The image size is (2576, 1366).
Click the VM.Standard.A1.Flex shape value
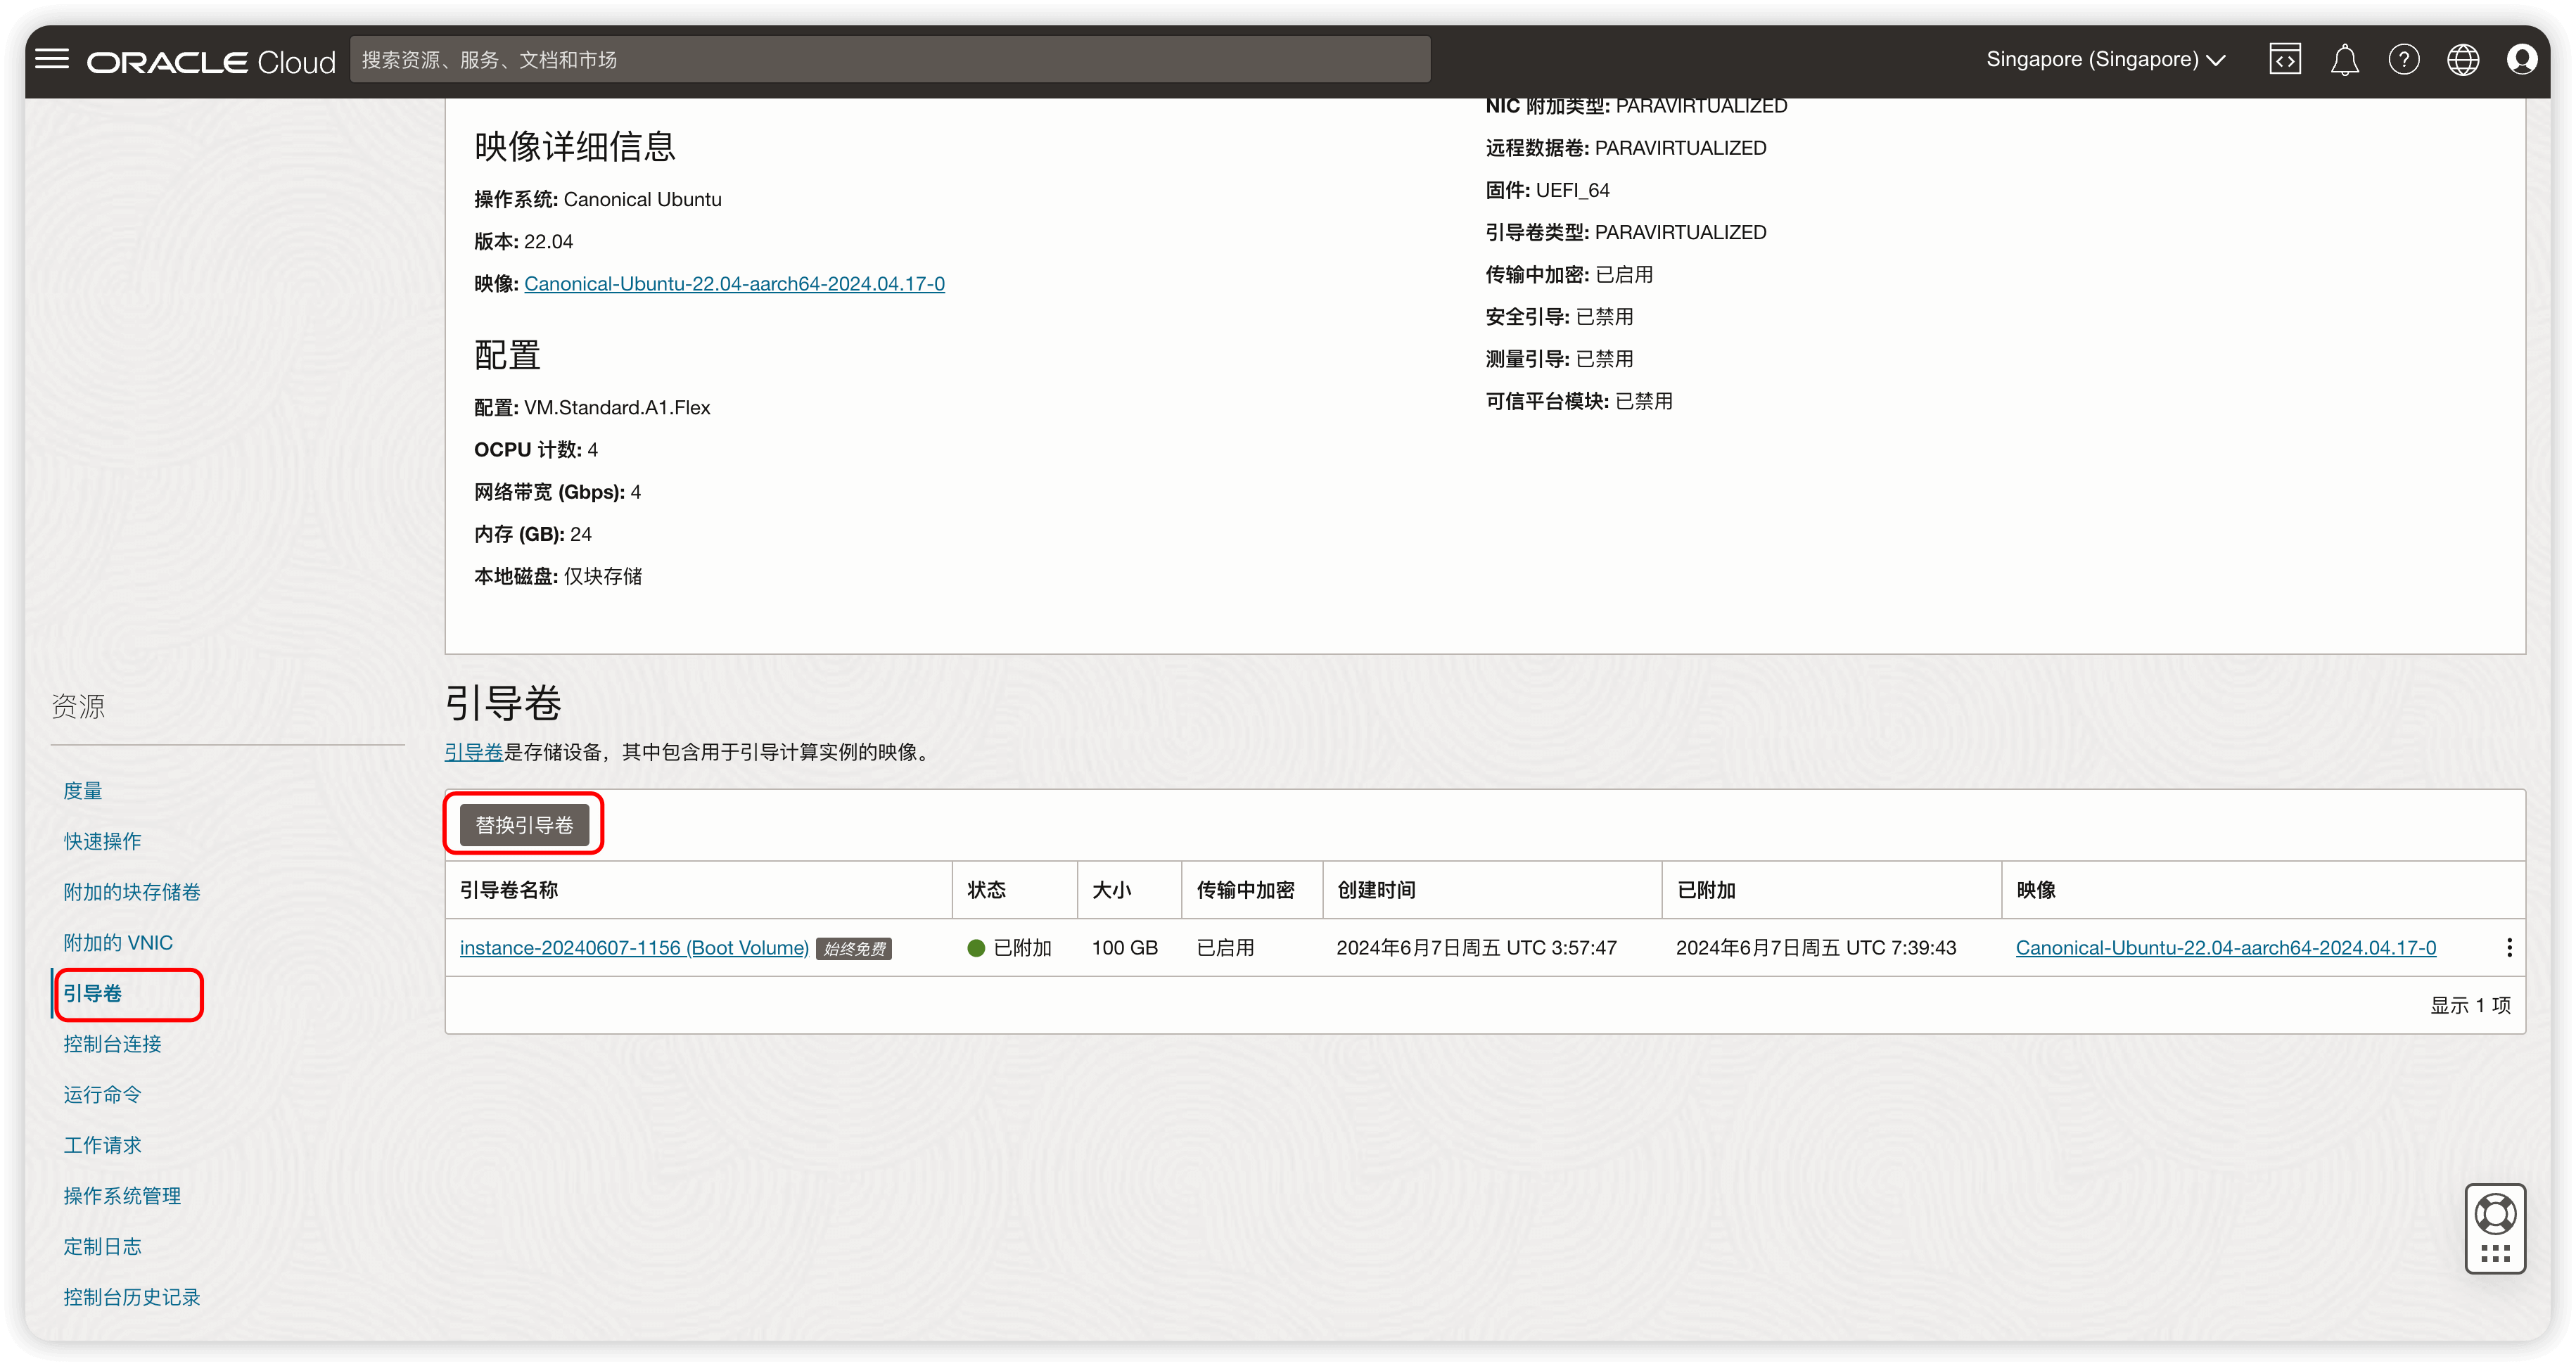click(x=617, y=408)
